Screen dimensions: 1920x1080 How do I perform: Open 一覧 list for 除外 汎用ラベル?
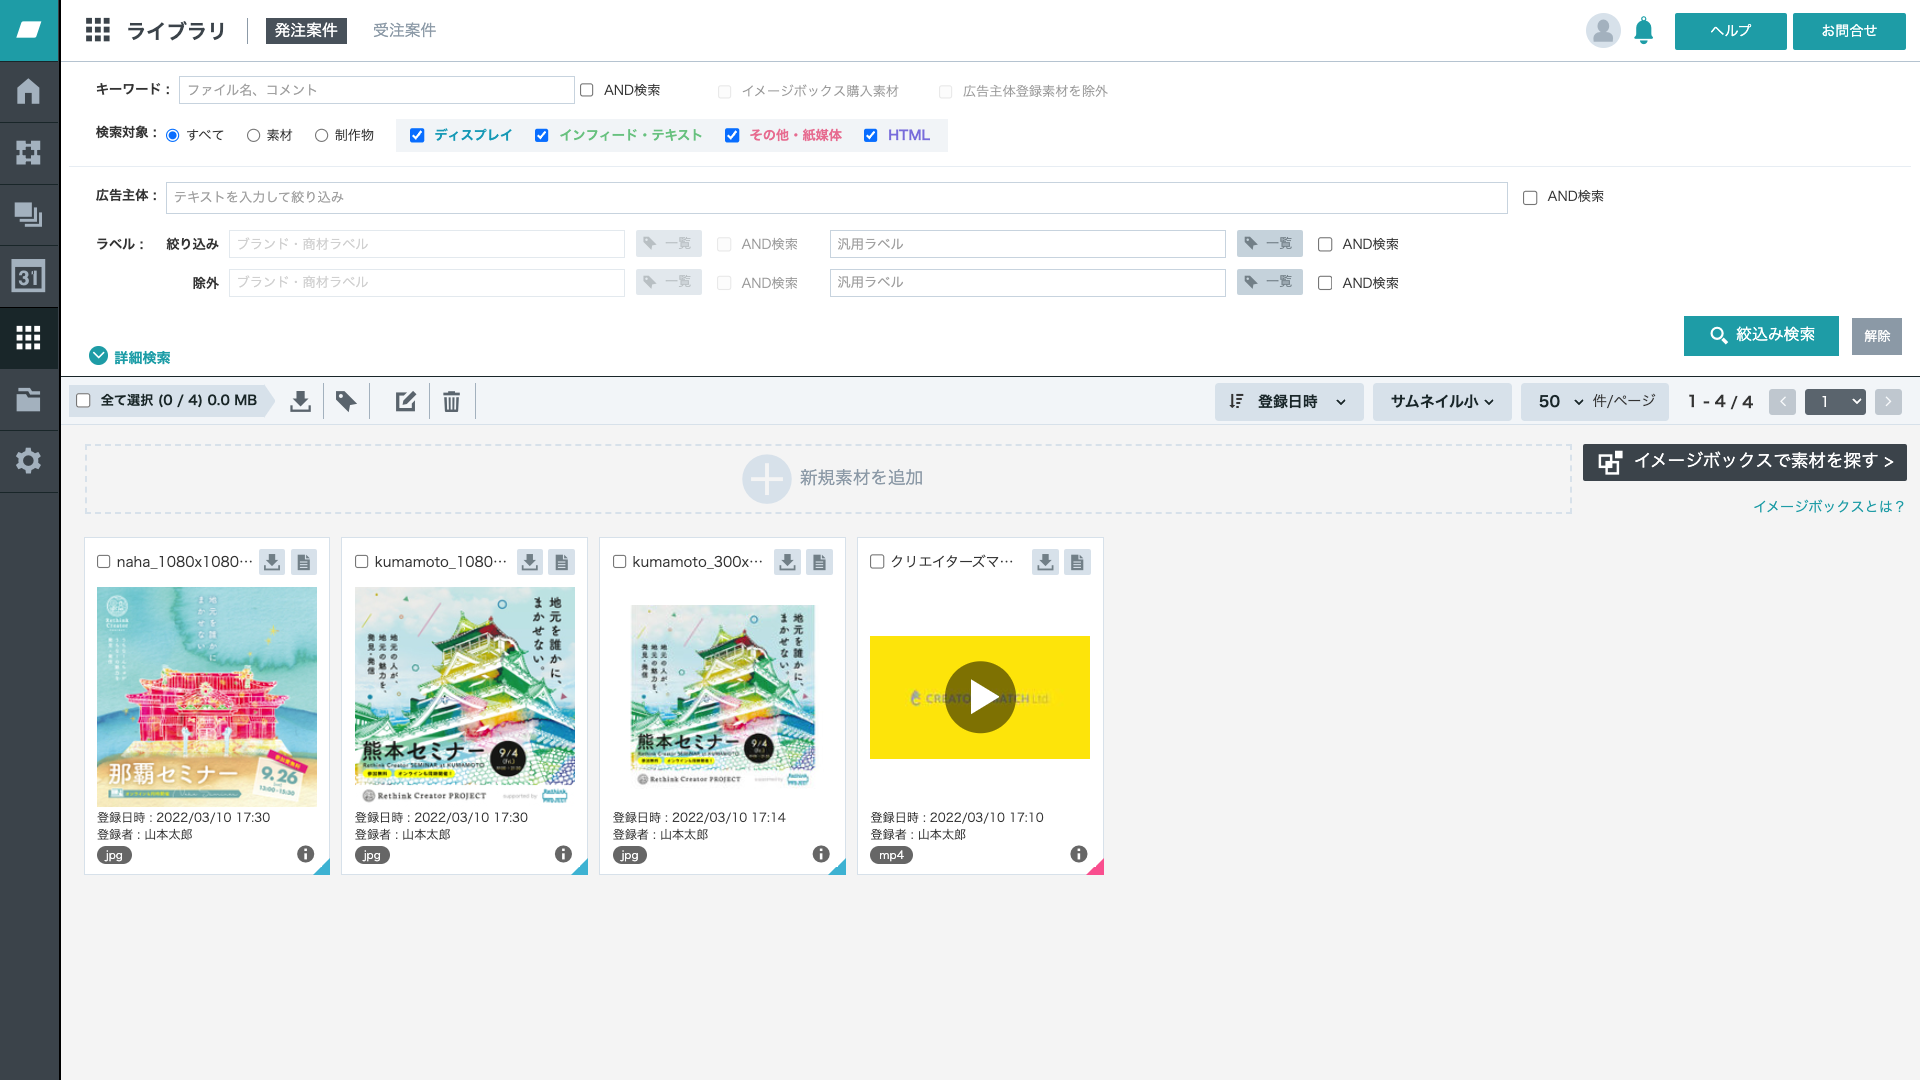pyautogui.click(x=1269, y=282)
